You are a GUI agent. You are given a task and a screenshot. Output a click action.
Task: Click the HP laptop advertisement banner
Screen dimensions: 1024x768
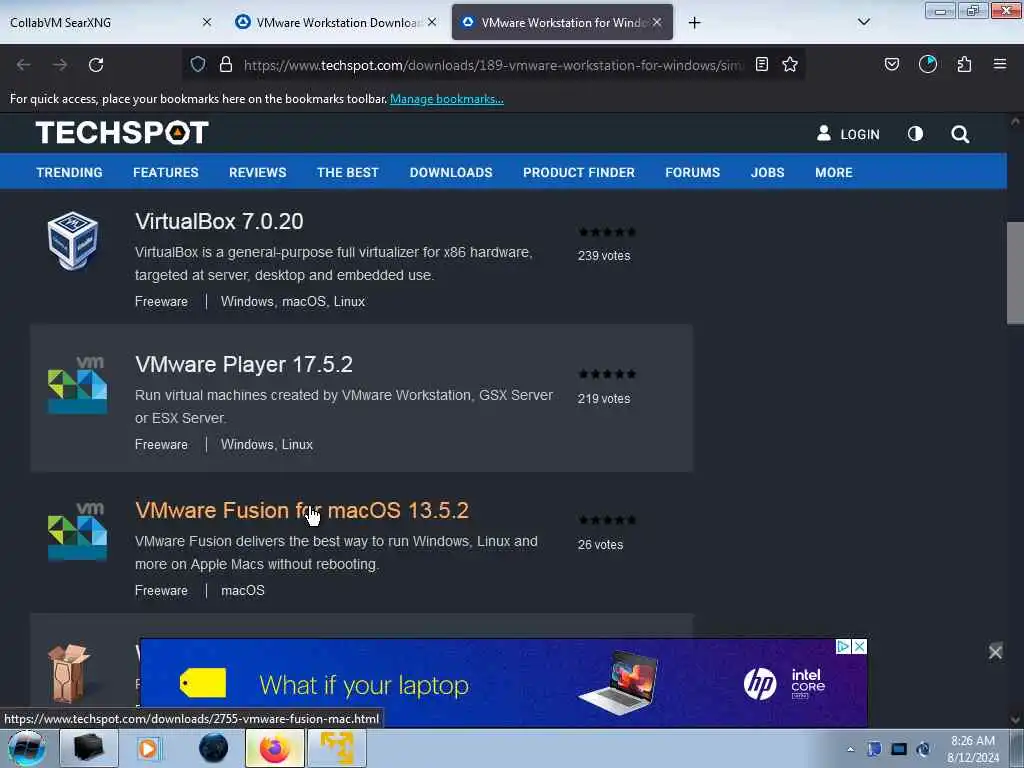point(504,682)
